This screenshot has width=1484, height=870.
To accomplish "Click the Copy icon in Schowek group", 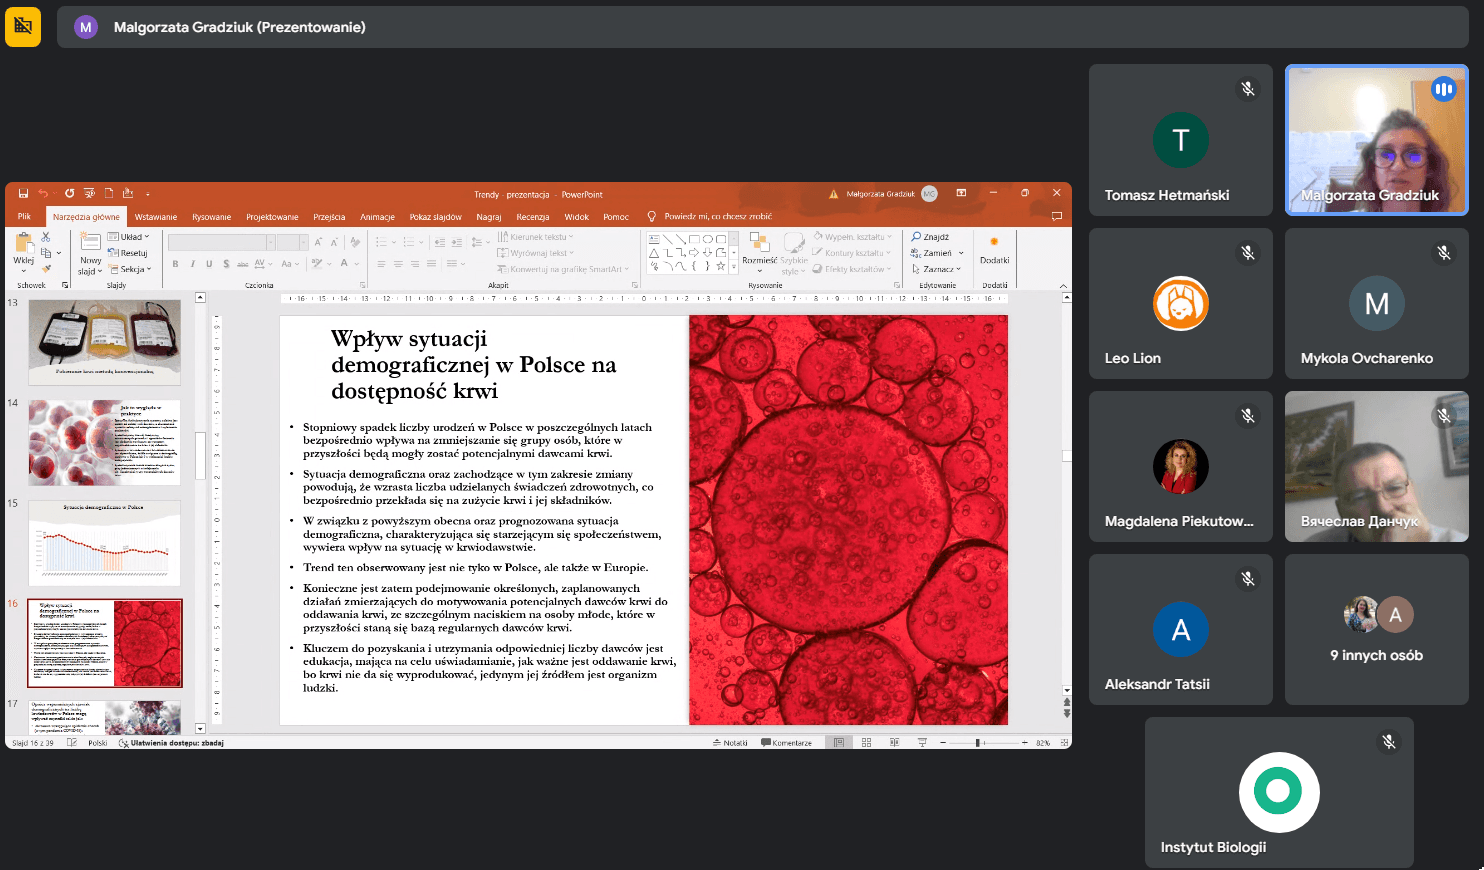I will pyautogui.click(x=46, y=253).
